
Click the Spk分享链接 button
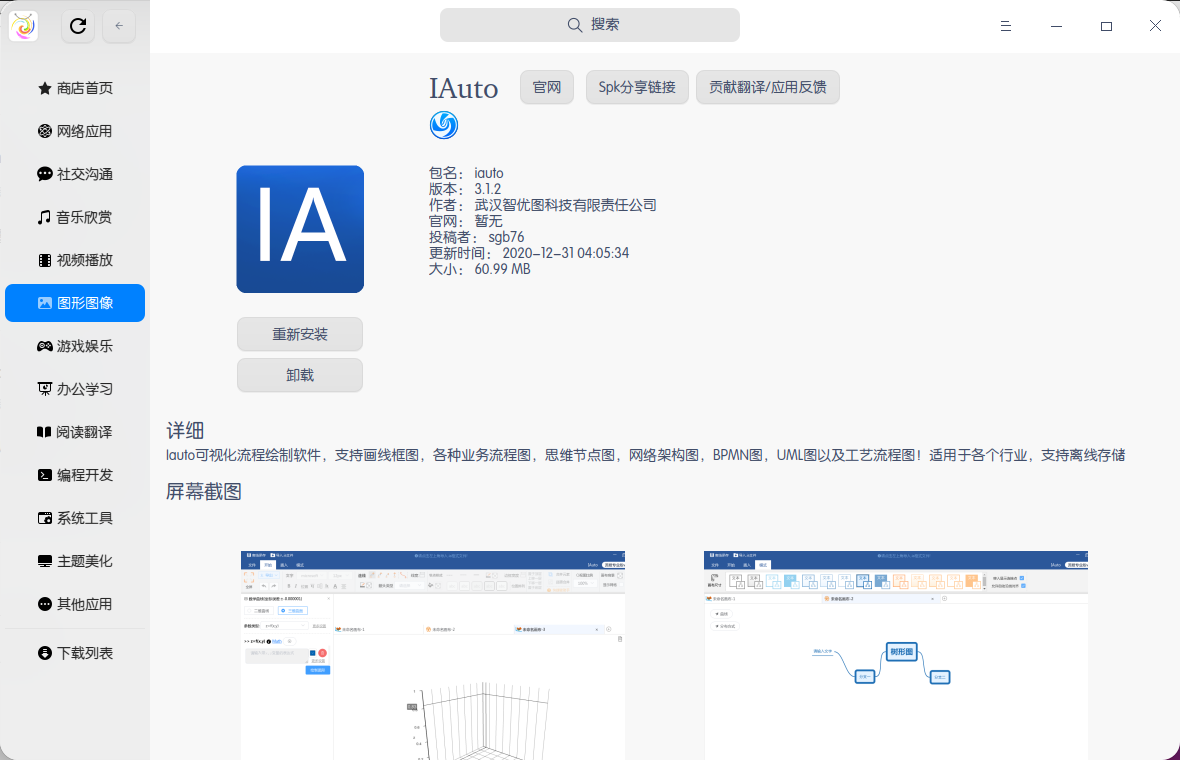[x=637, y=87]
